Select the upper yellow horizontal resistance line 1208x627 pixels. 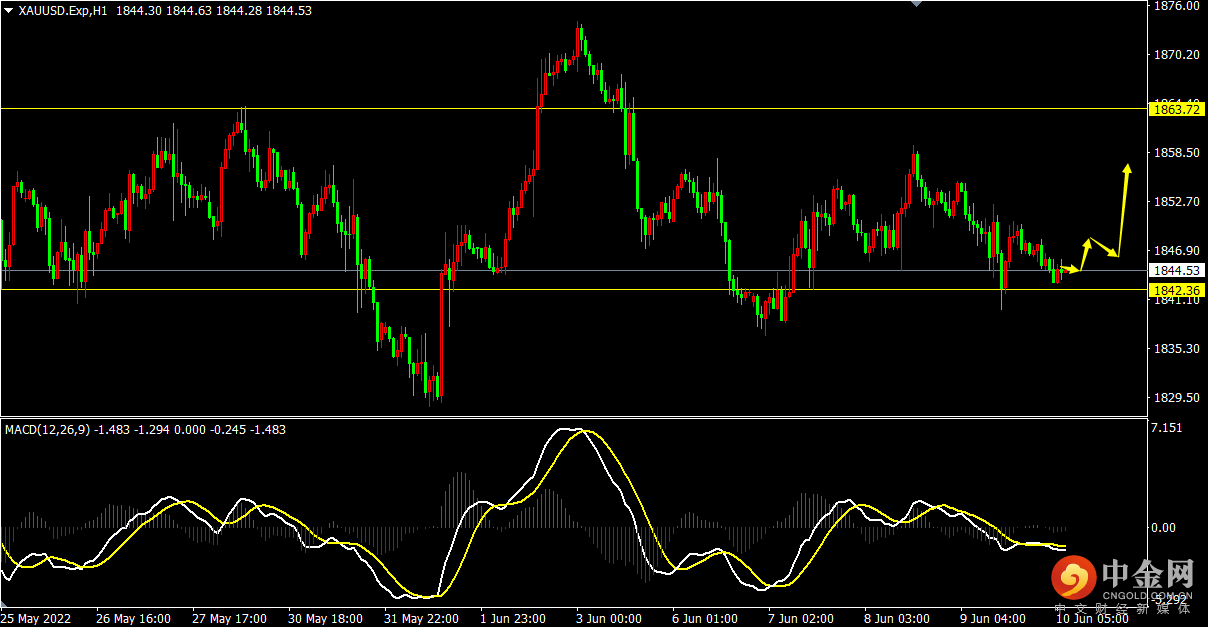572,108
